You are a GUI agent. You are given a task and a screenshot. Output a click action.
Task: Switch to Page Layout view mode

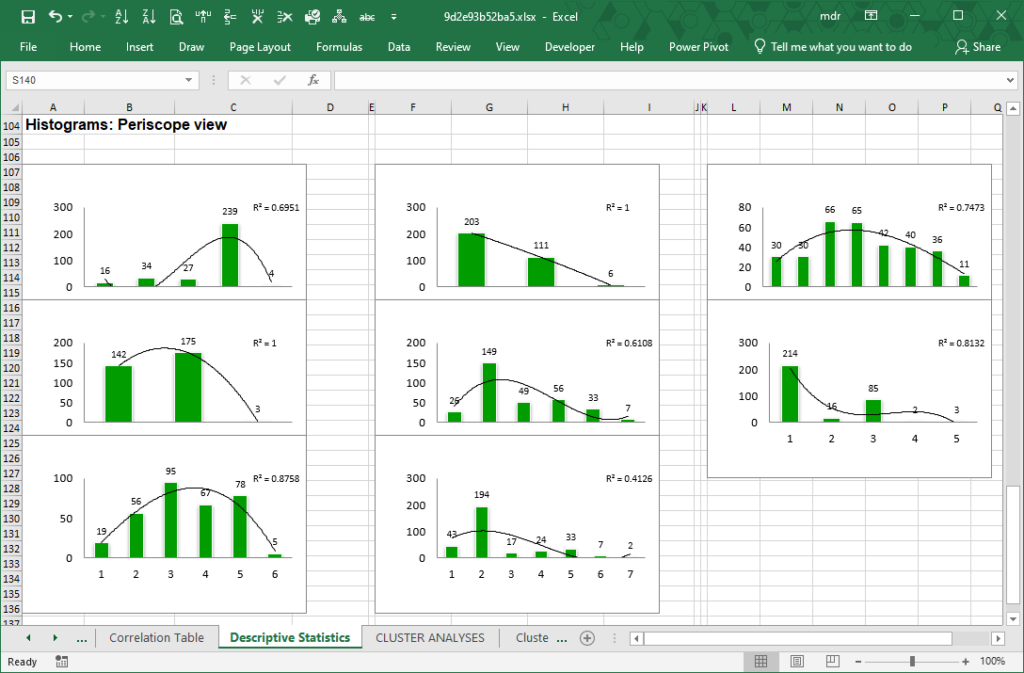[796, 661]
